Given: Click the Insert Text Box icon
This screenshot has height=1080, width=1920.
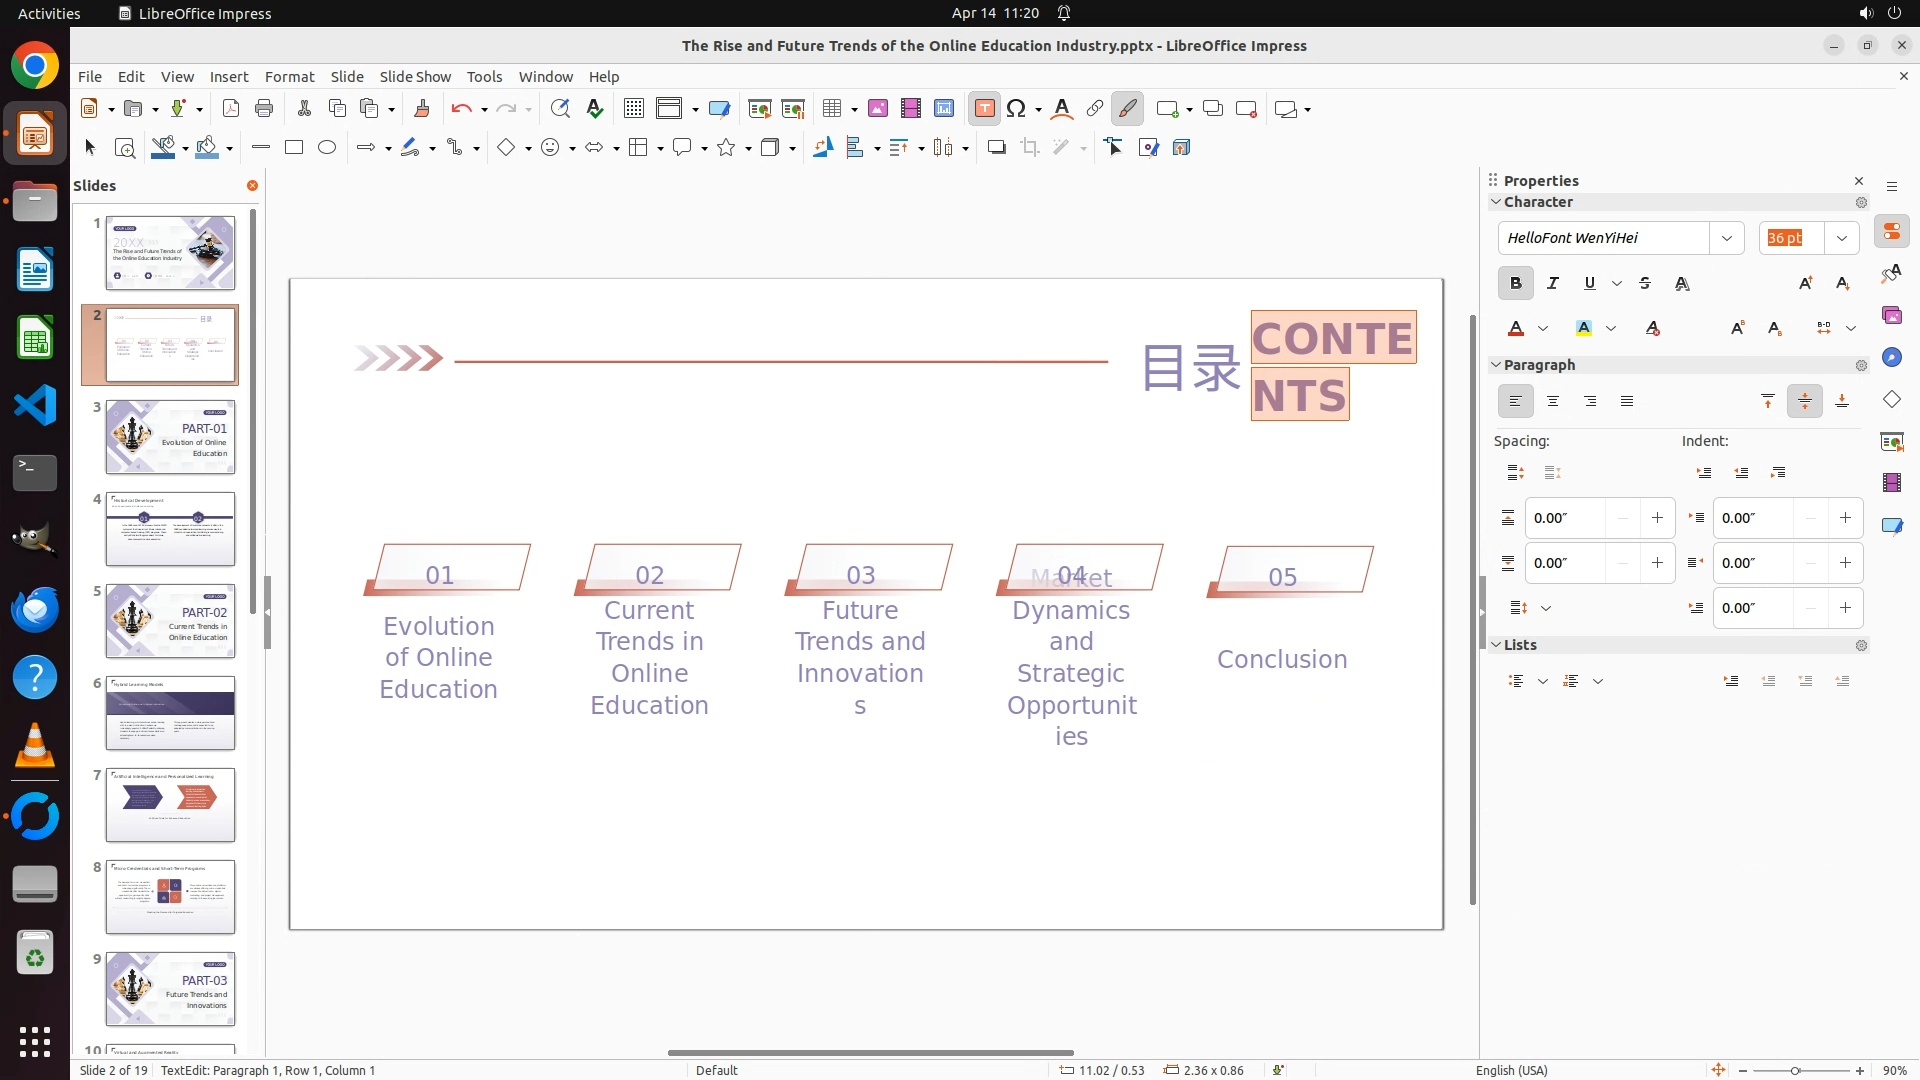Looking at the screenshot, I should pos(984,109).
